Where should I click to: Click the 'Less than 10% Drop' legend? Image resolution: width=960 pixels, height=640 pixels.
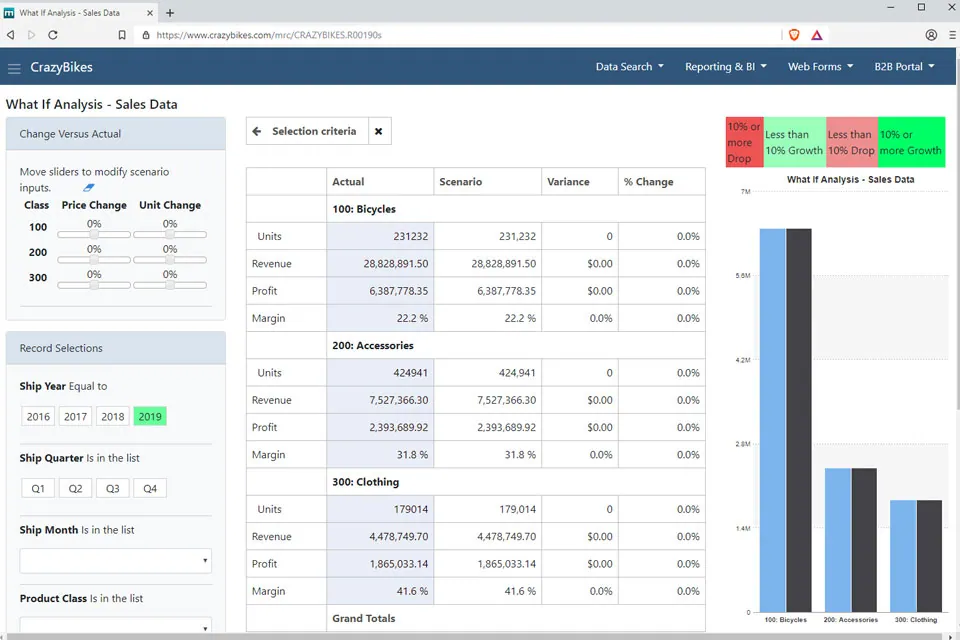(x=852, y=142)
